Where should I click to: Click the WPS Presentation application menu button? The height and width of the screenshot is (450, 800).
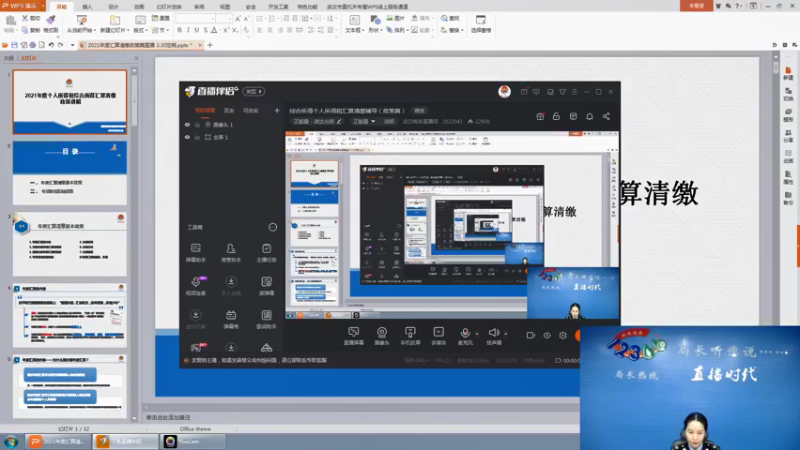23,6
